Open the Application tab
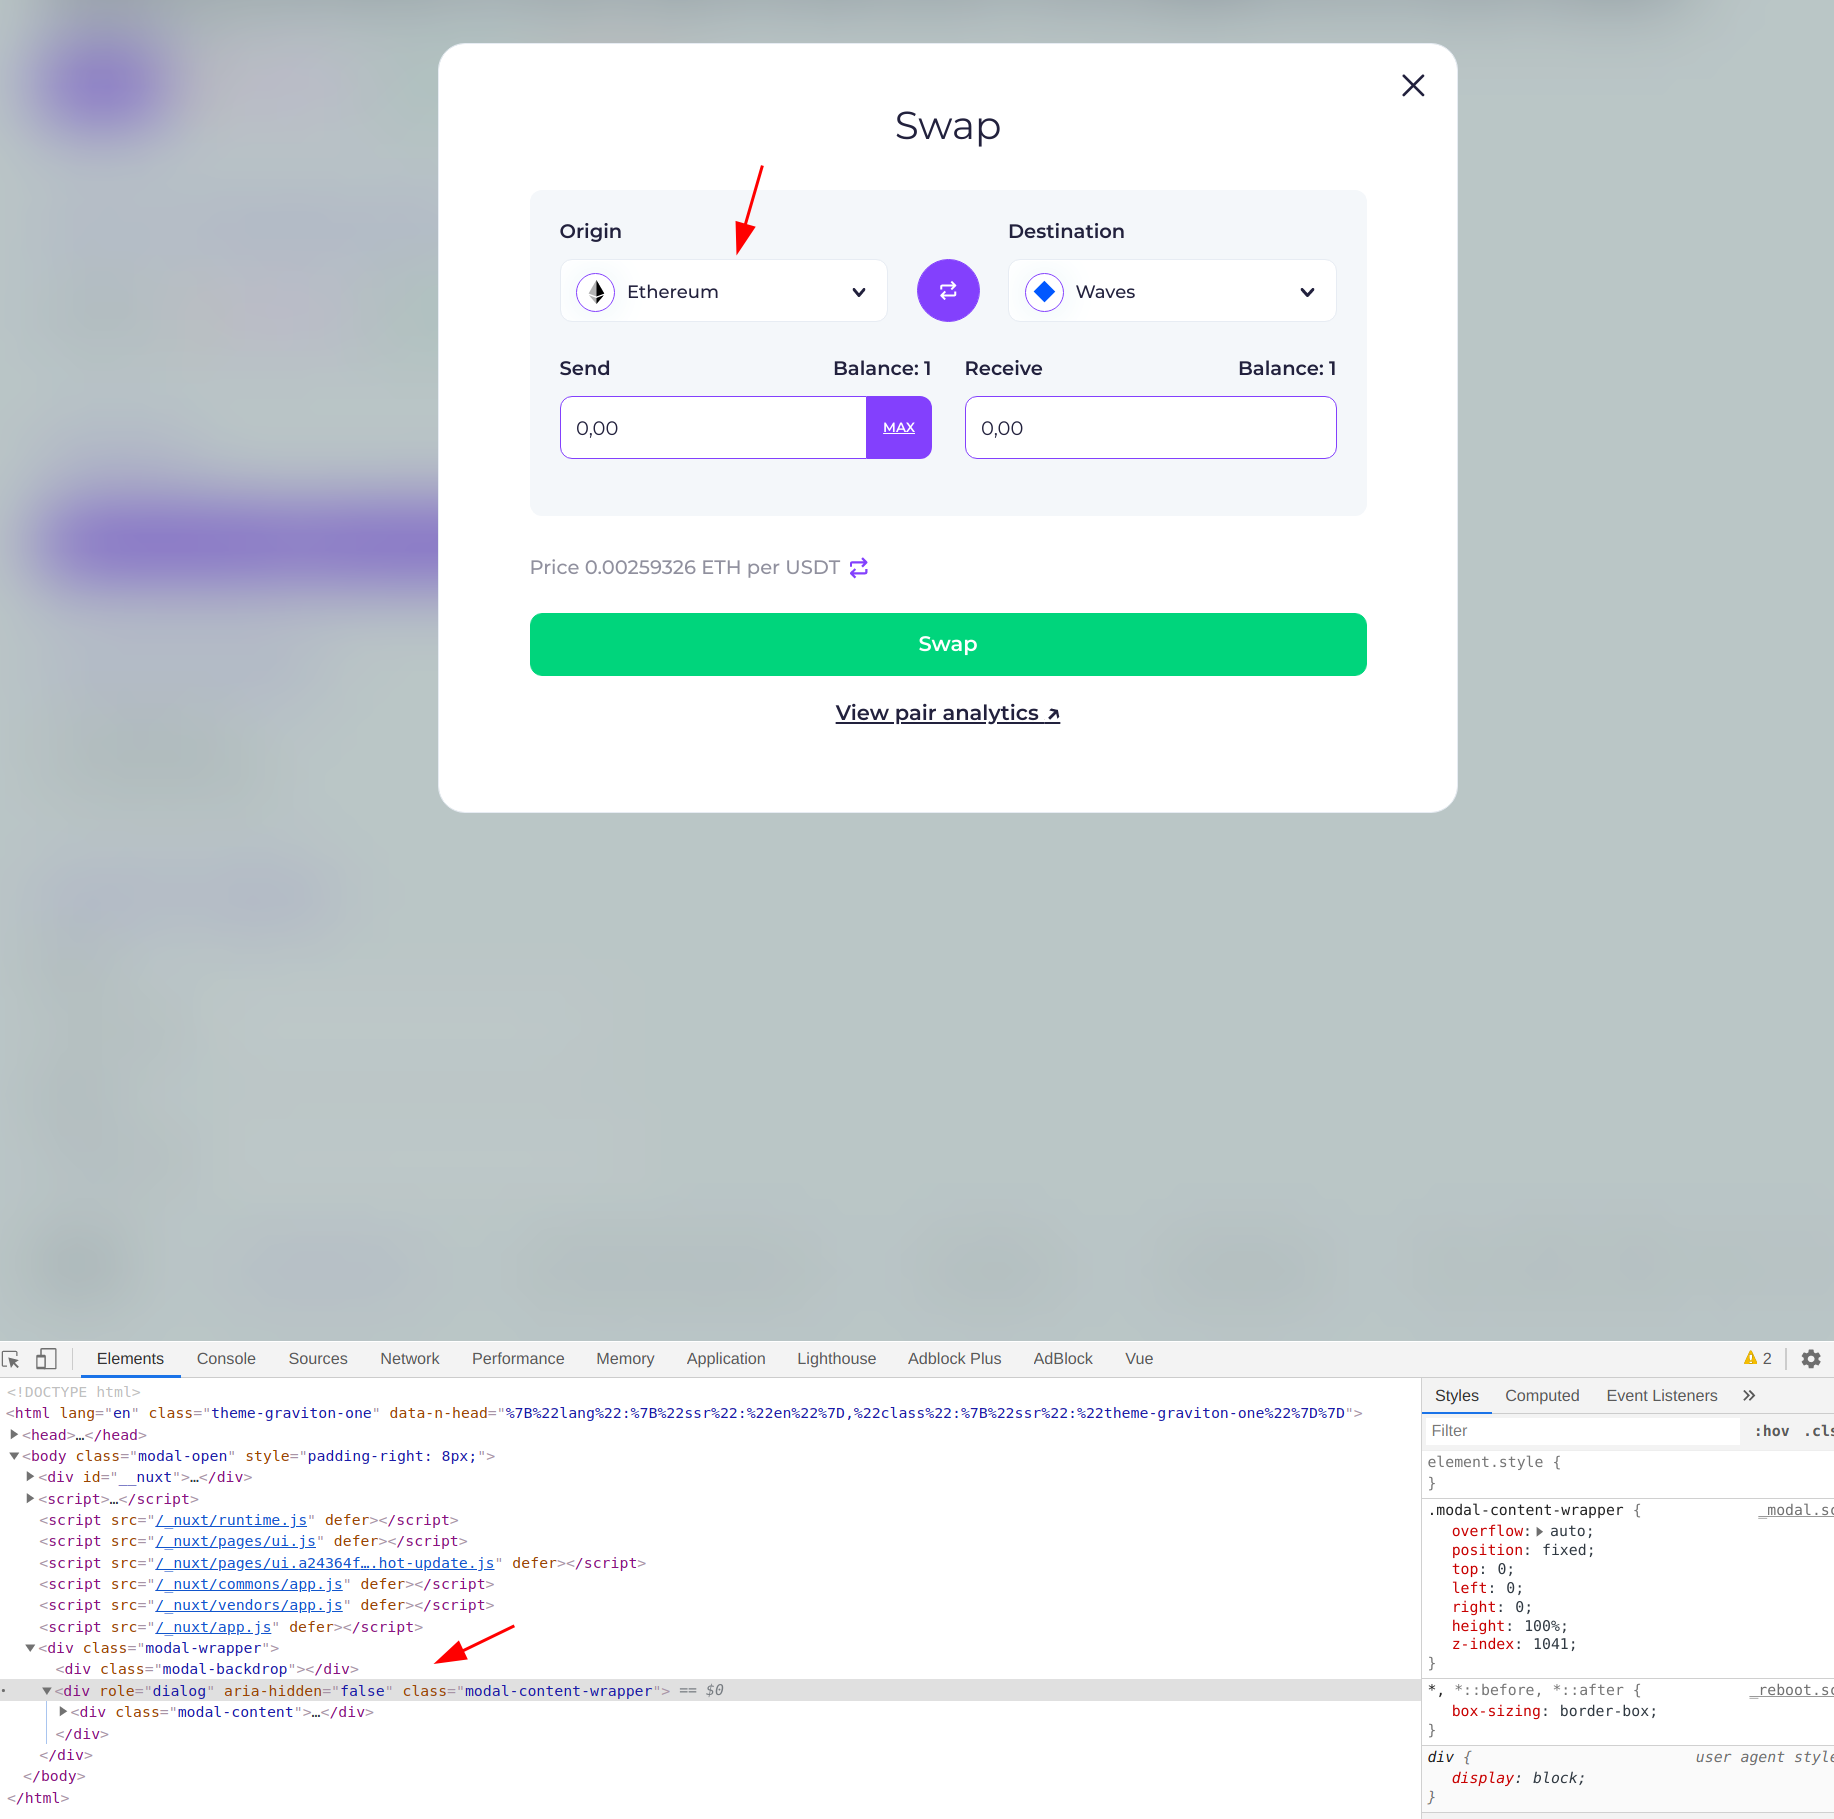This screenshot has width=1834, height=1819. (x=726, y=1359)
